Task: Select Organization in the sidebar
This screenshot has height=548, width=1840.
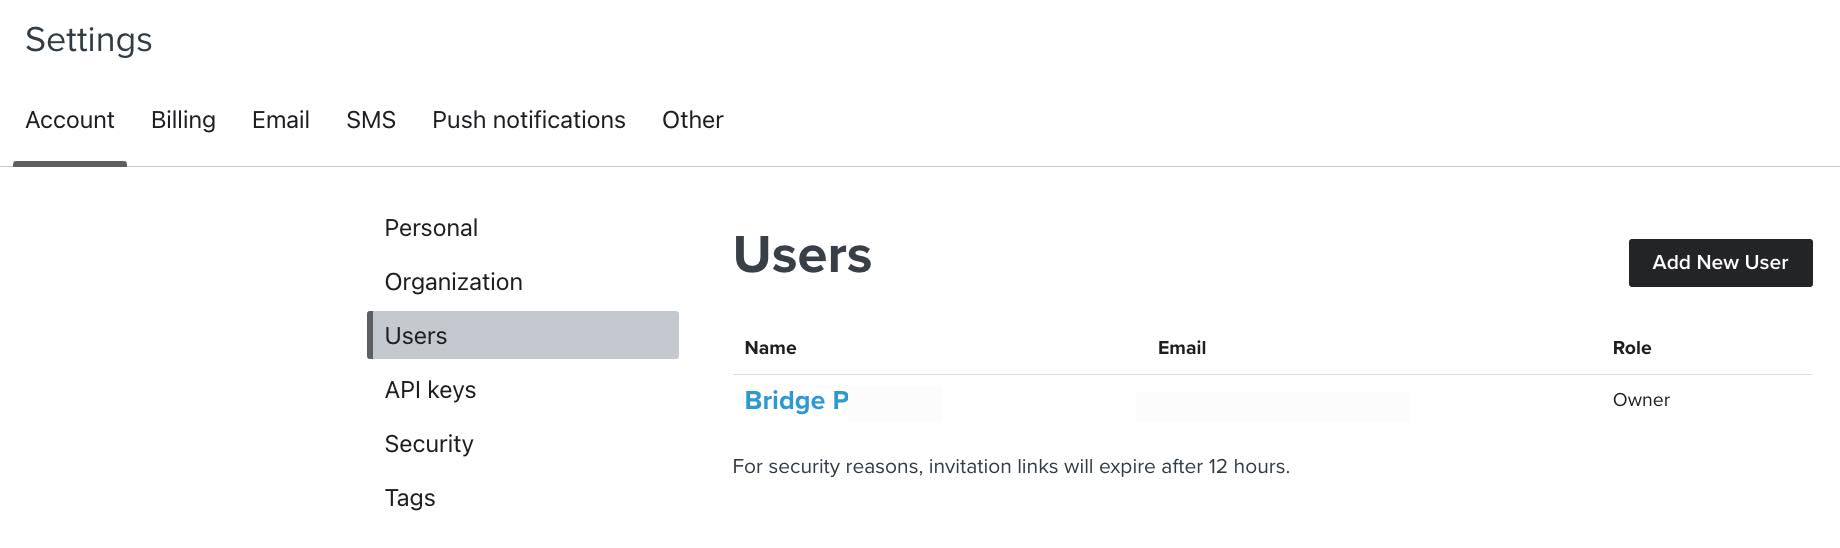Action: coord(453,282)
